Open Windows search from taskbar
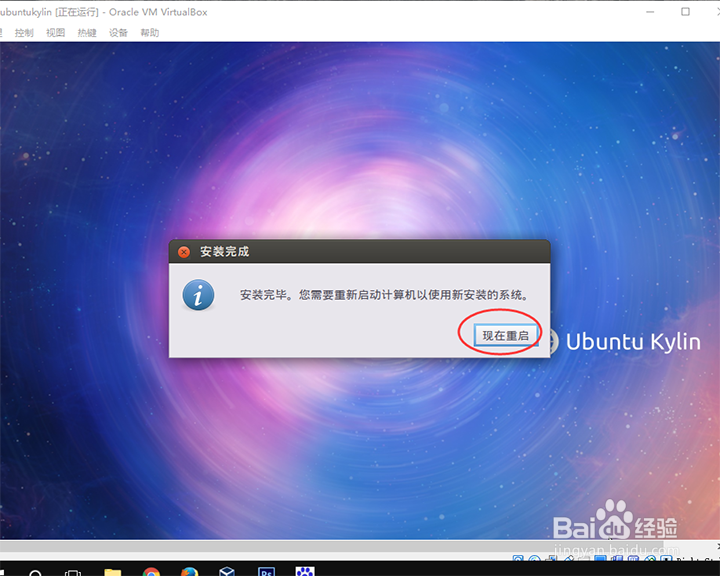This screenshot has width=720, height=576. [35, 572]
